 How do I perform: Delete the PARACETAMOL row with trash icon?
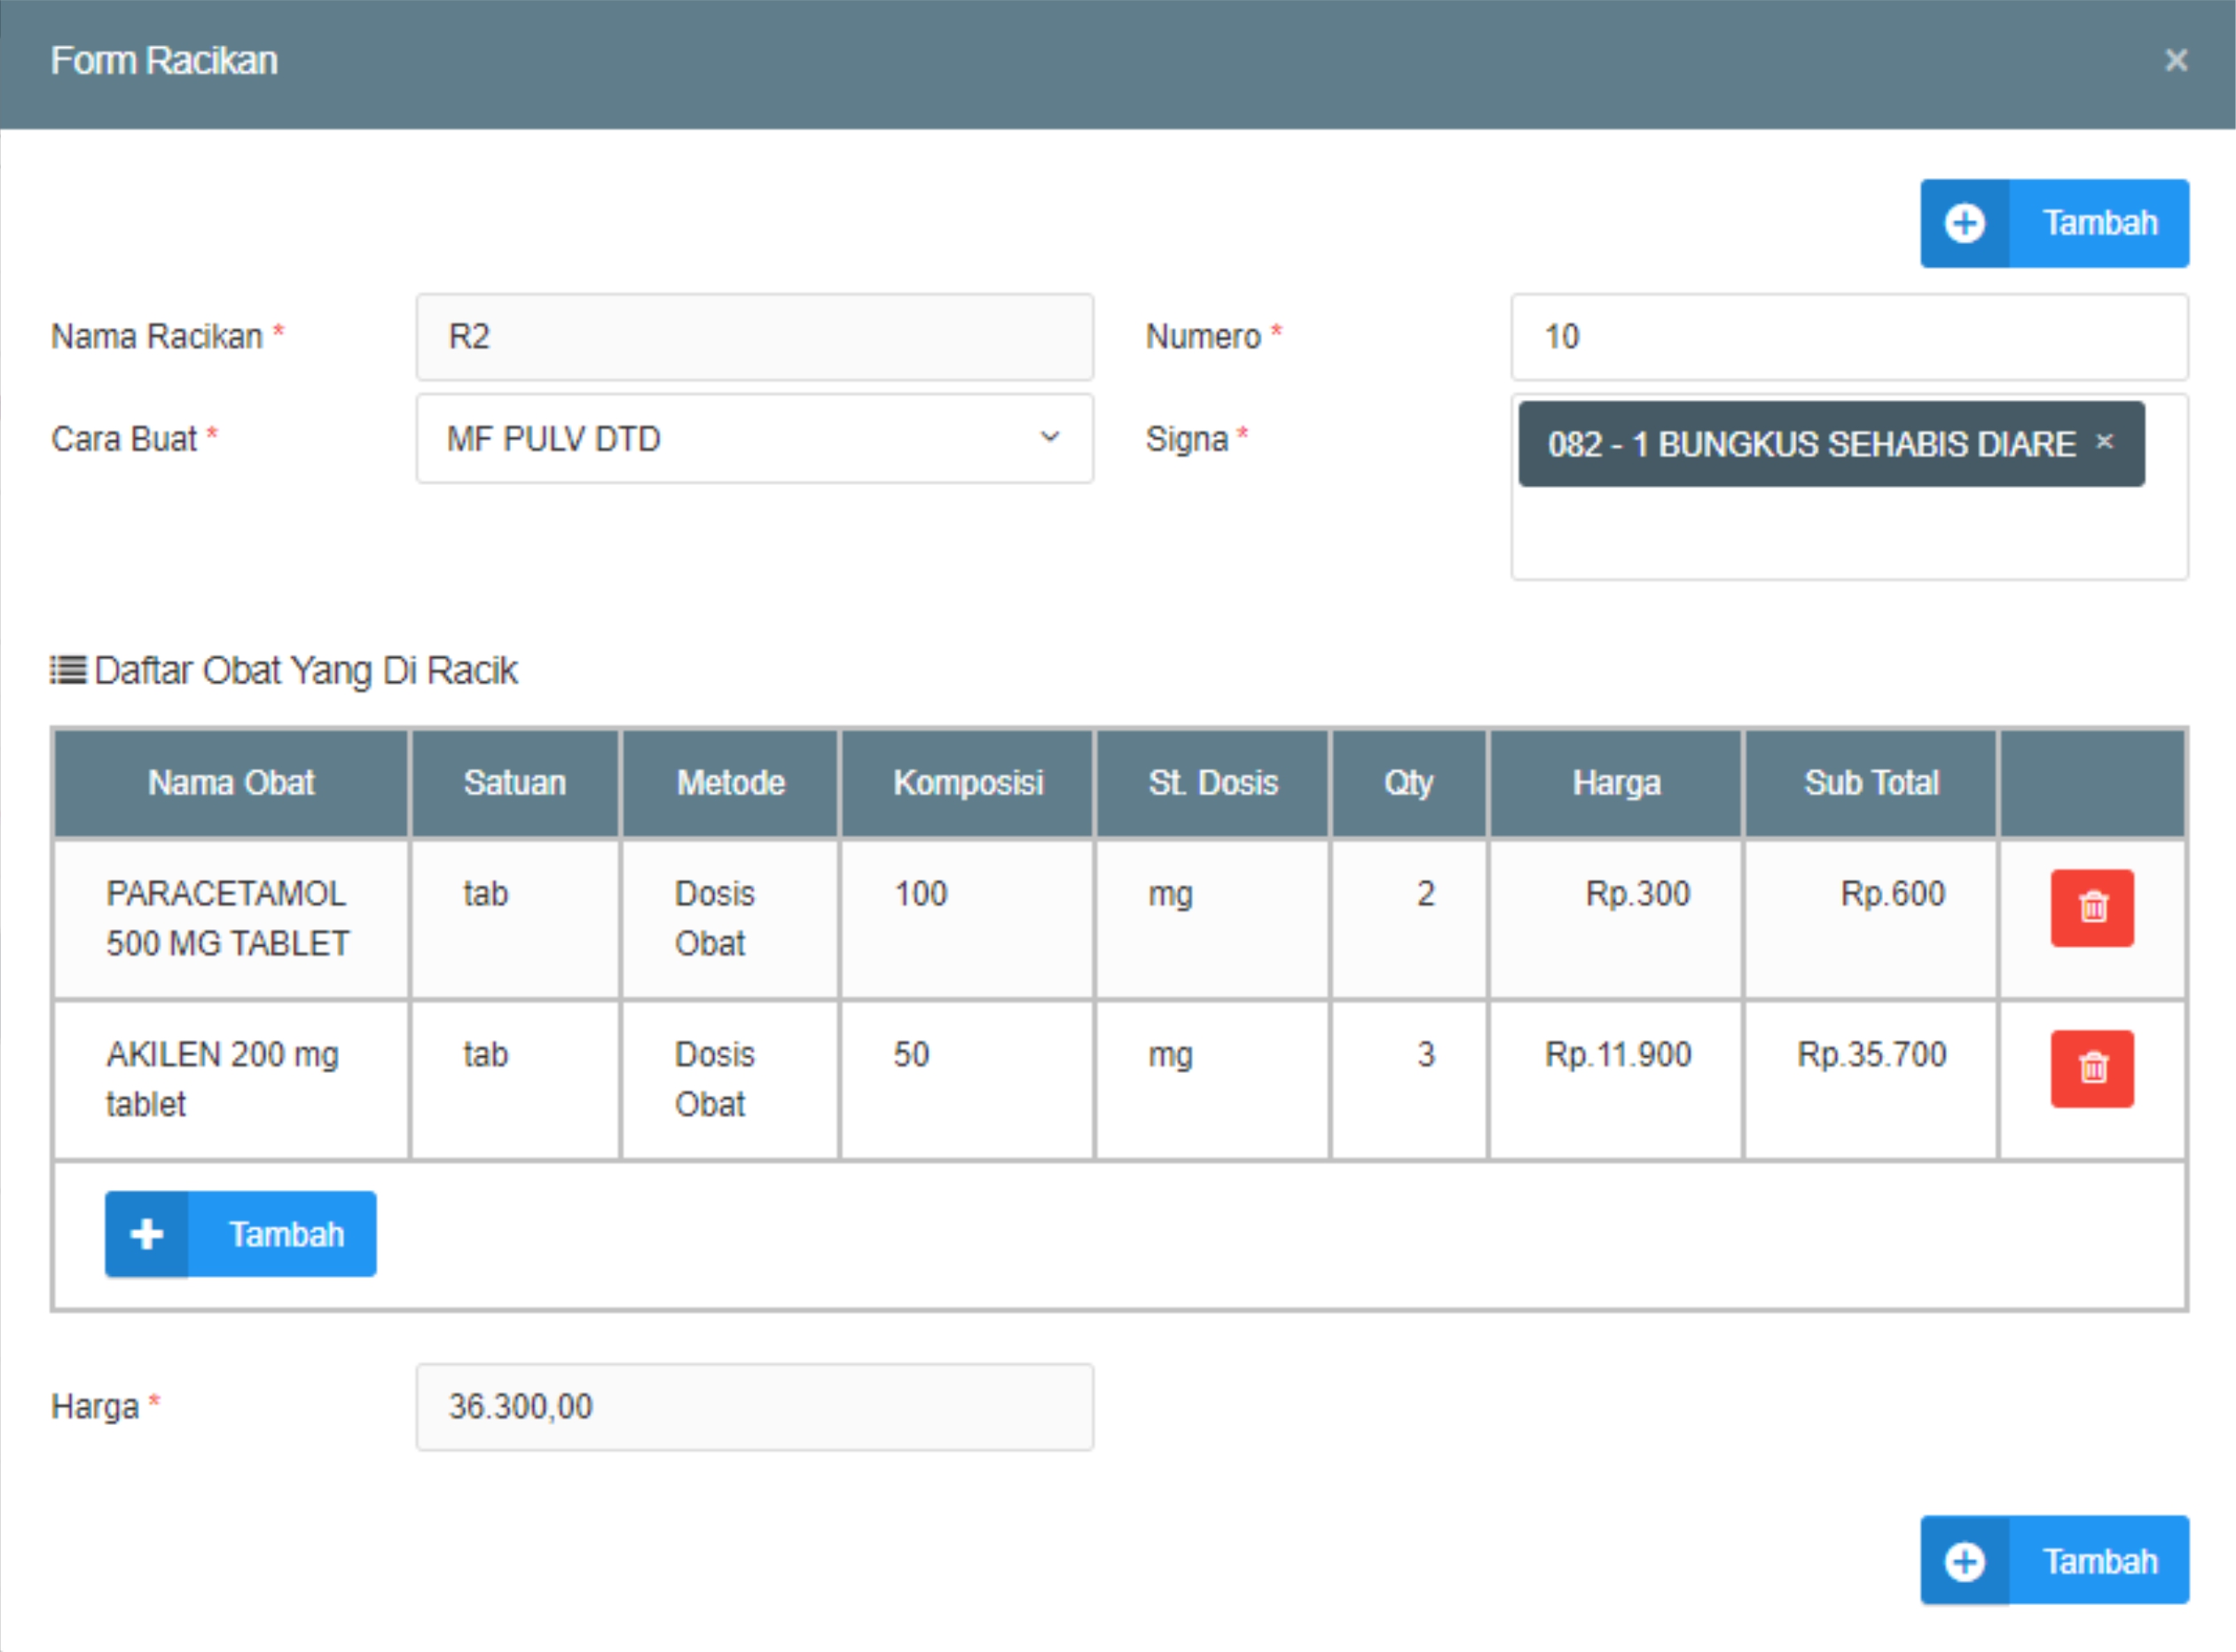(x=2091, y=907)
